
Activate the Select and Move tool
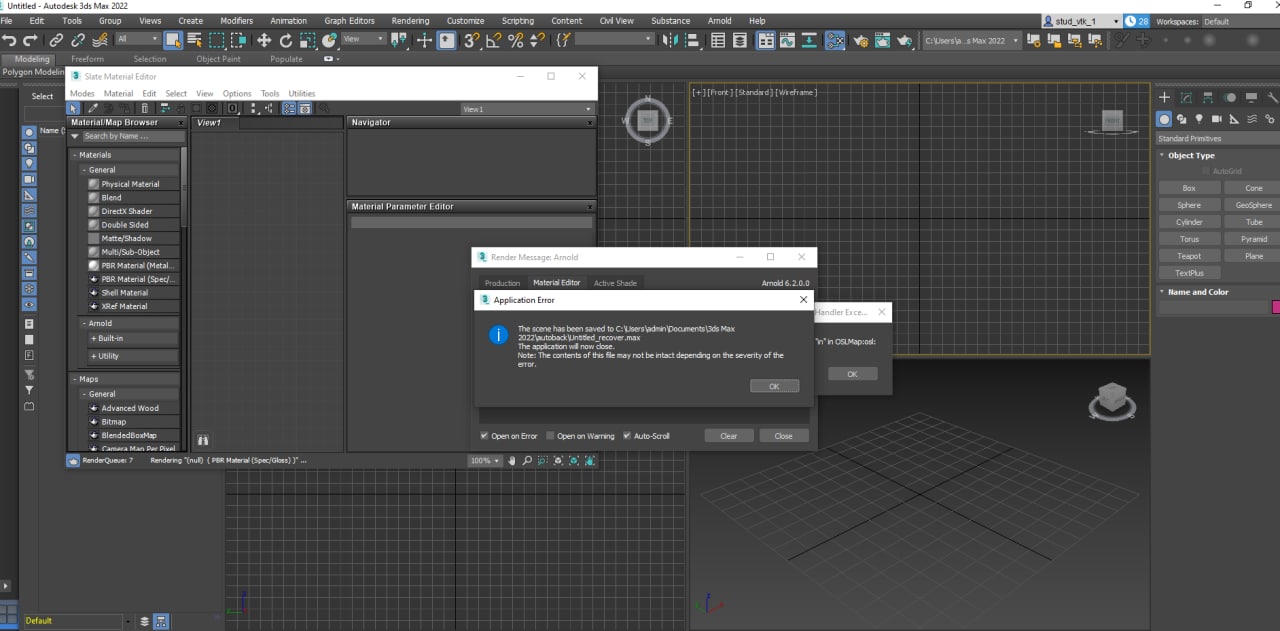(264, 40)
